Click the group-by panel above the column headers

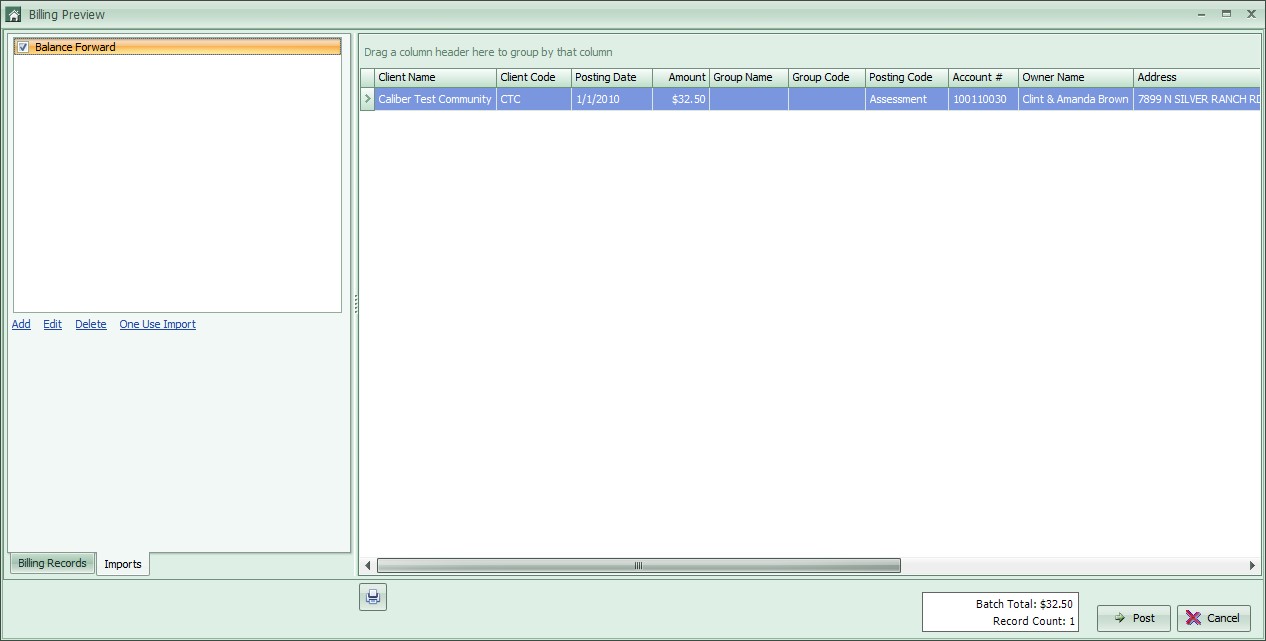coord(810,52)
